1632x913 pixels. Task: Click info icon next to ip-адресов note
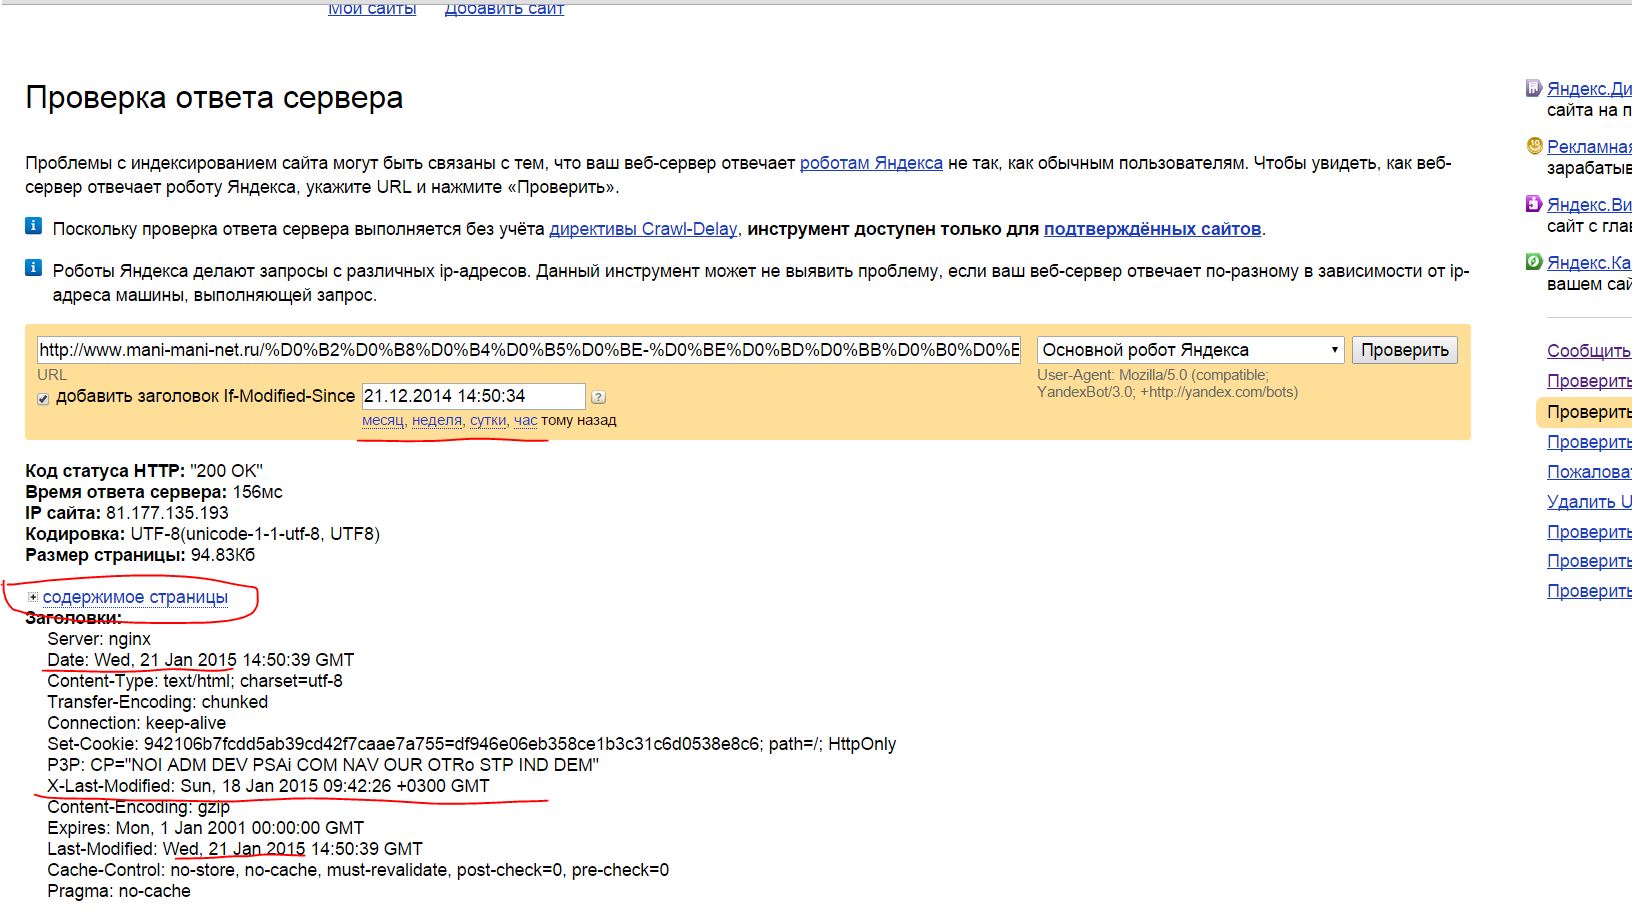(x=33, y=268)
